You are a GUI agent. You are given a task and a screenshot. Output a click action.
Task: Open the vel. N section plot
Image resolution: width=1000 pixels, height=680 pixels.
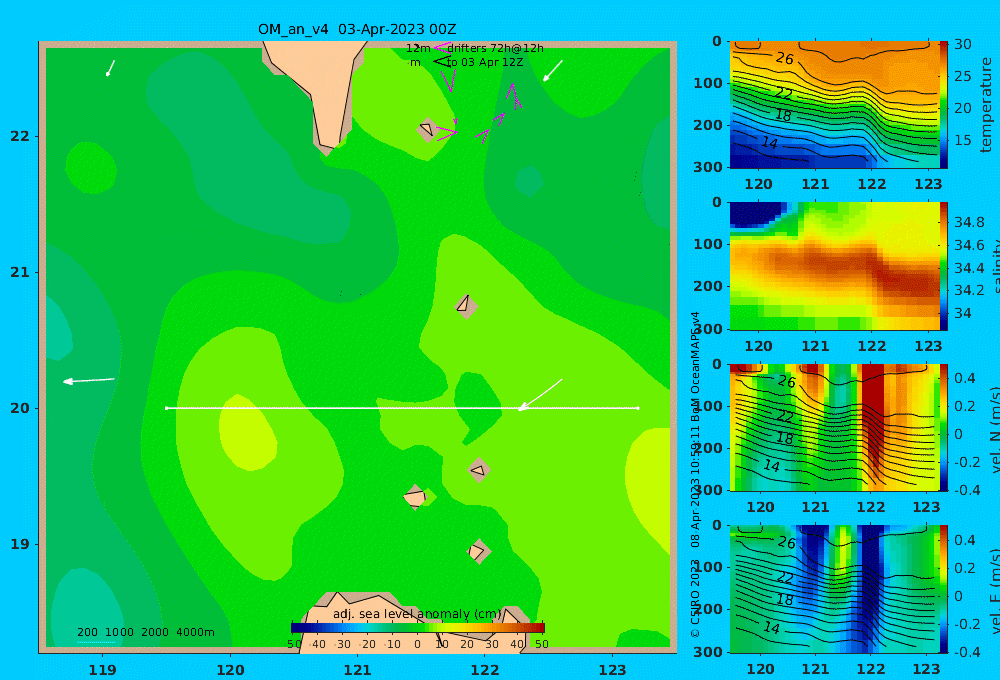(x=834, y=427)
